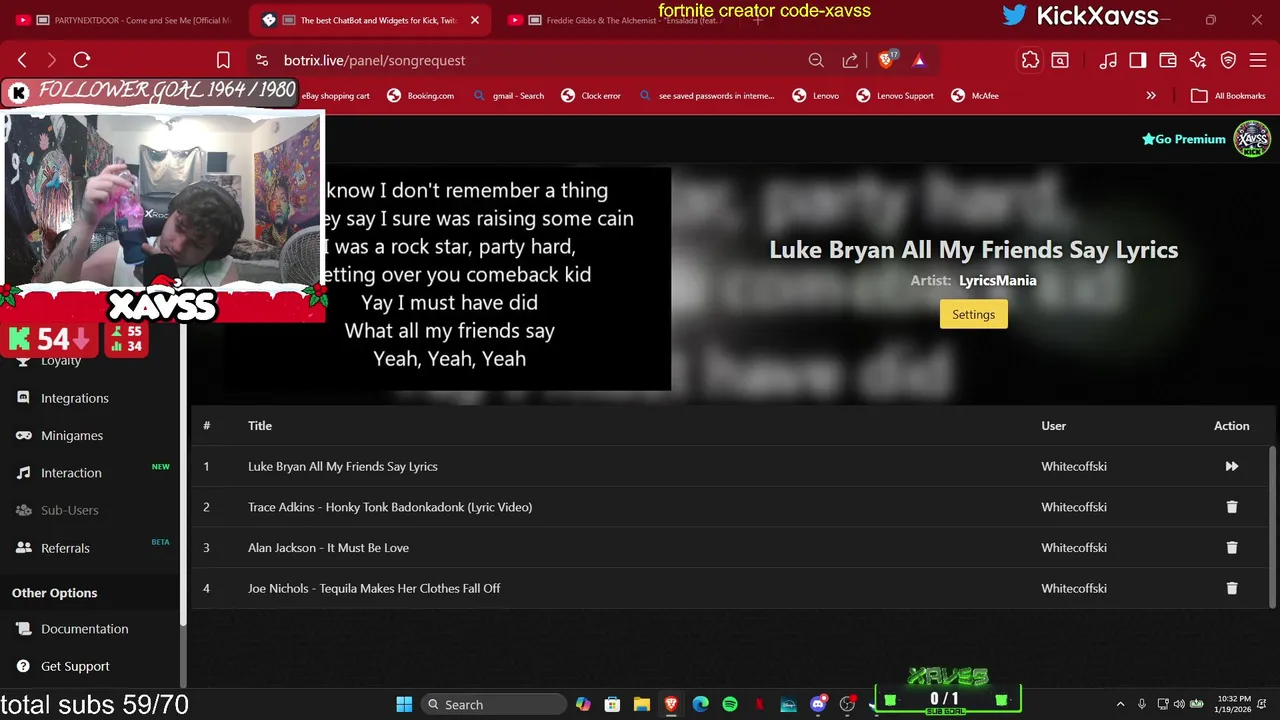Image resolution: width=1280 pixels, height=720 pixels.
Task: Open Referrals in the sidebar
Action: point(65,548)
